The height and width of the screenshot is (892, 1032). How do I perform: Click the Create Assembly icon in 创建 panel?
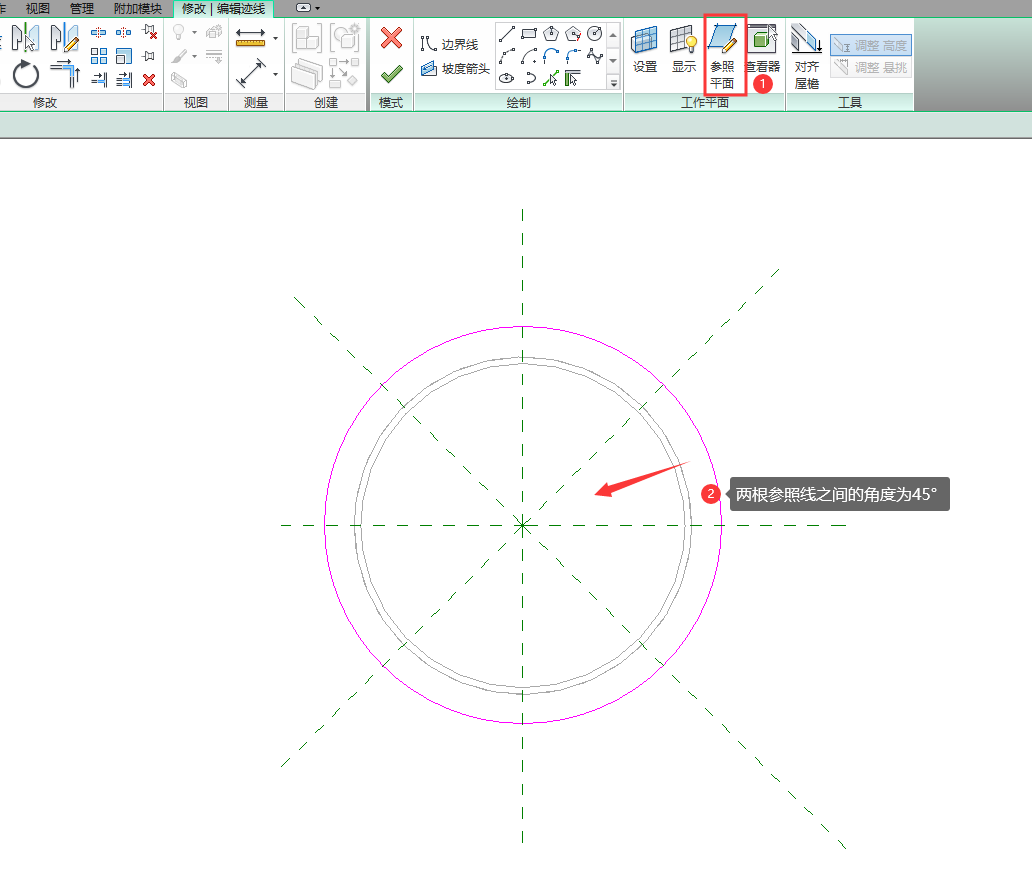[345, 38]
